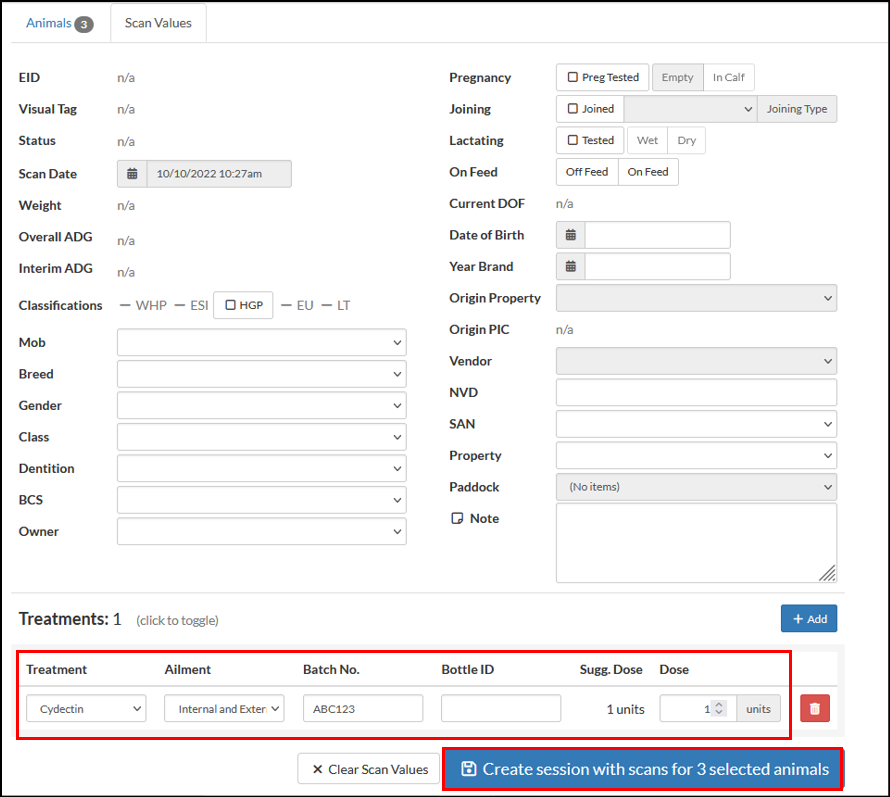Open the Breed dropdown
This screenshot has height=797, width=890.
261,373
